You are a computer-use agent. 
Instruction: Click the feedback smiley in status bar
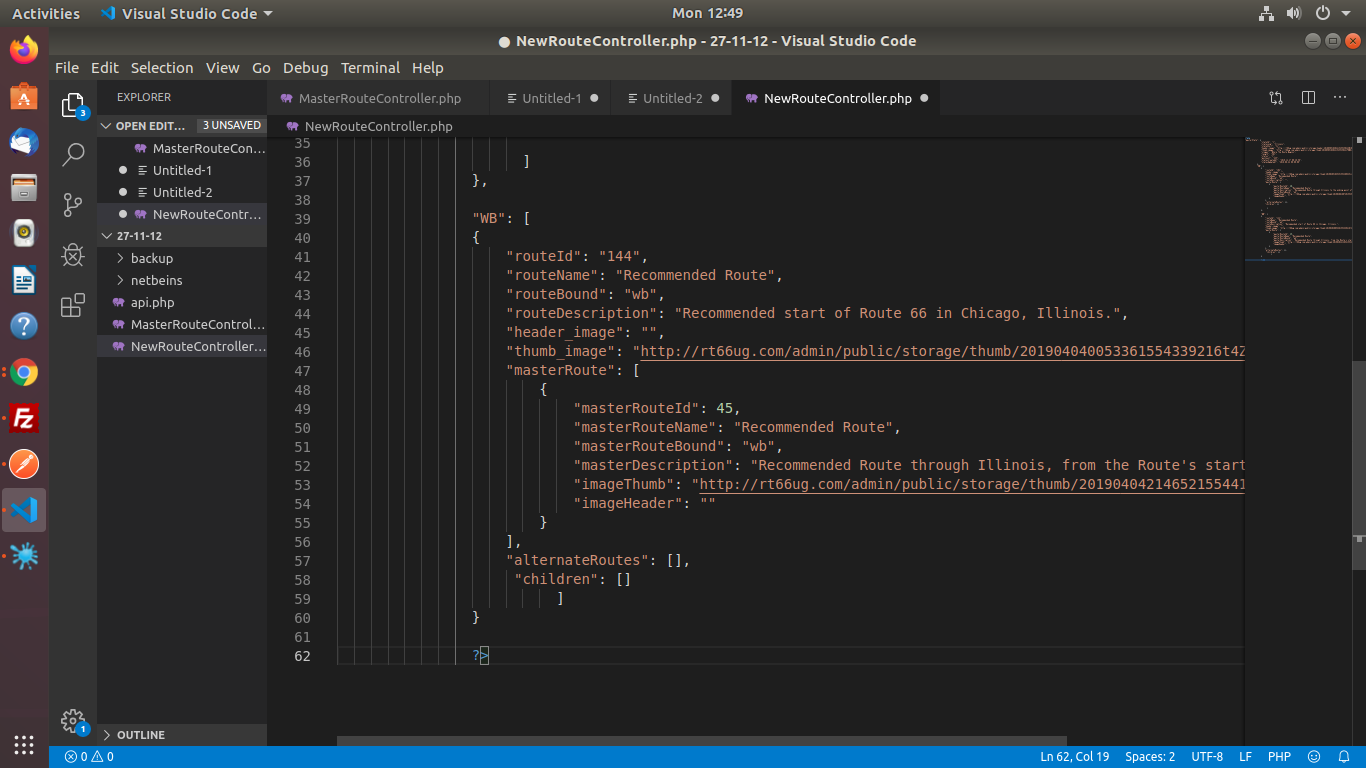1314,757
